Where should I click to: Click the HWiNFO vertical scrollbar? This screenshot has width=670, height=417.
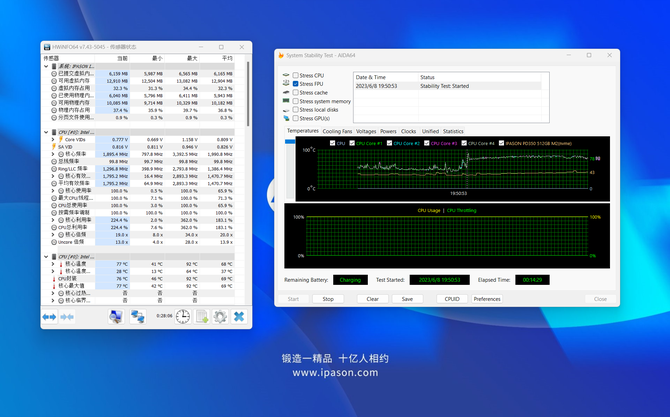point(248,94)
